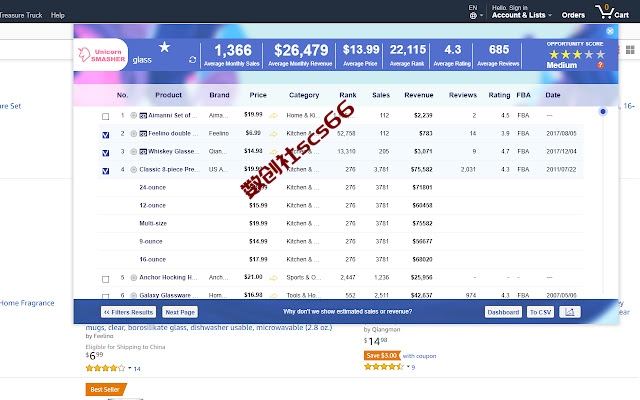Sort table by Price column
The width and height of the screenshot is (640, 400).
258,95
